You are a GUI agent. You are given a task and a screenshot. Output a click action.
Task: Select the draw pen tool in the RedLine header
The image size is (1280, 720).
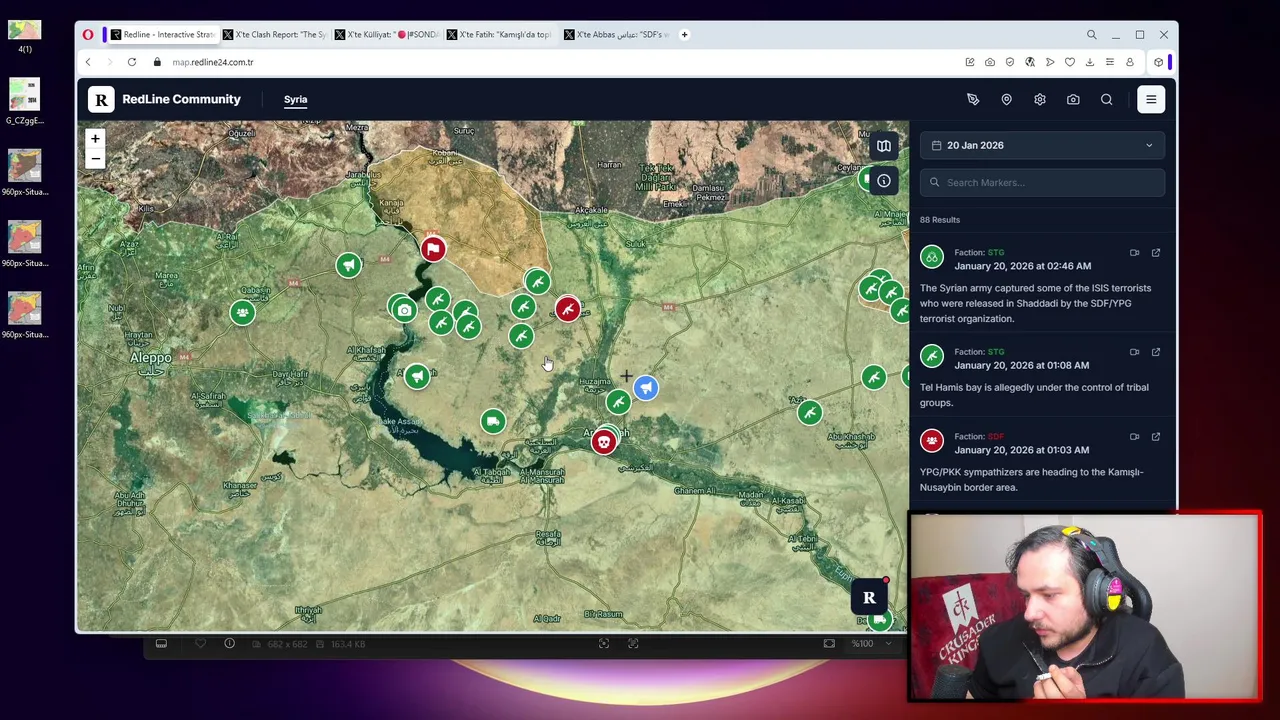(x=973, y=99)
